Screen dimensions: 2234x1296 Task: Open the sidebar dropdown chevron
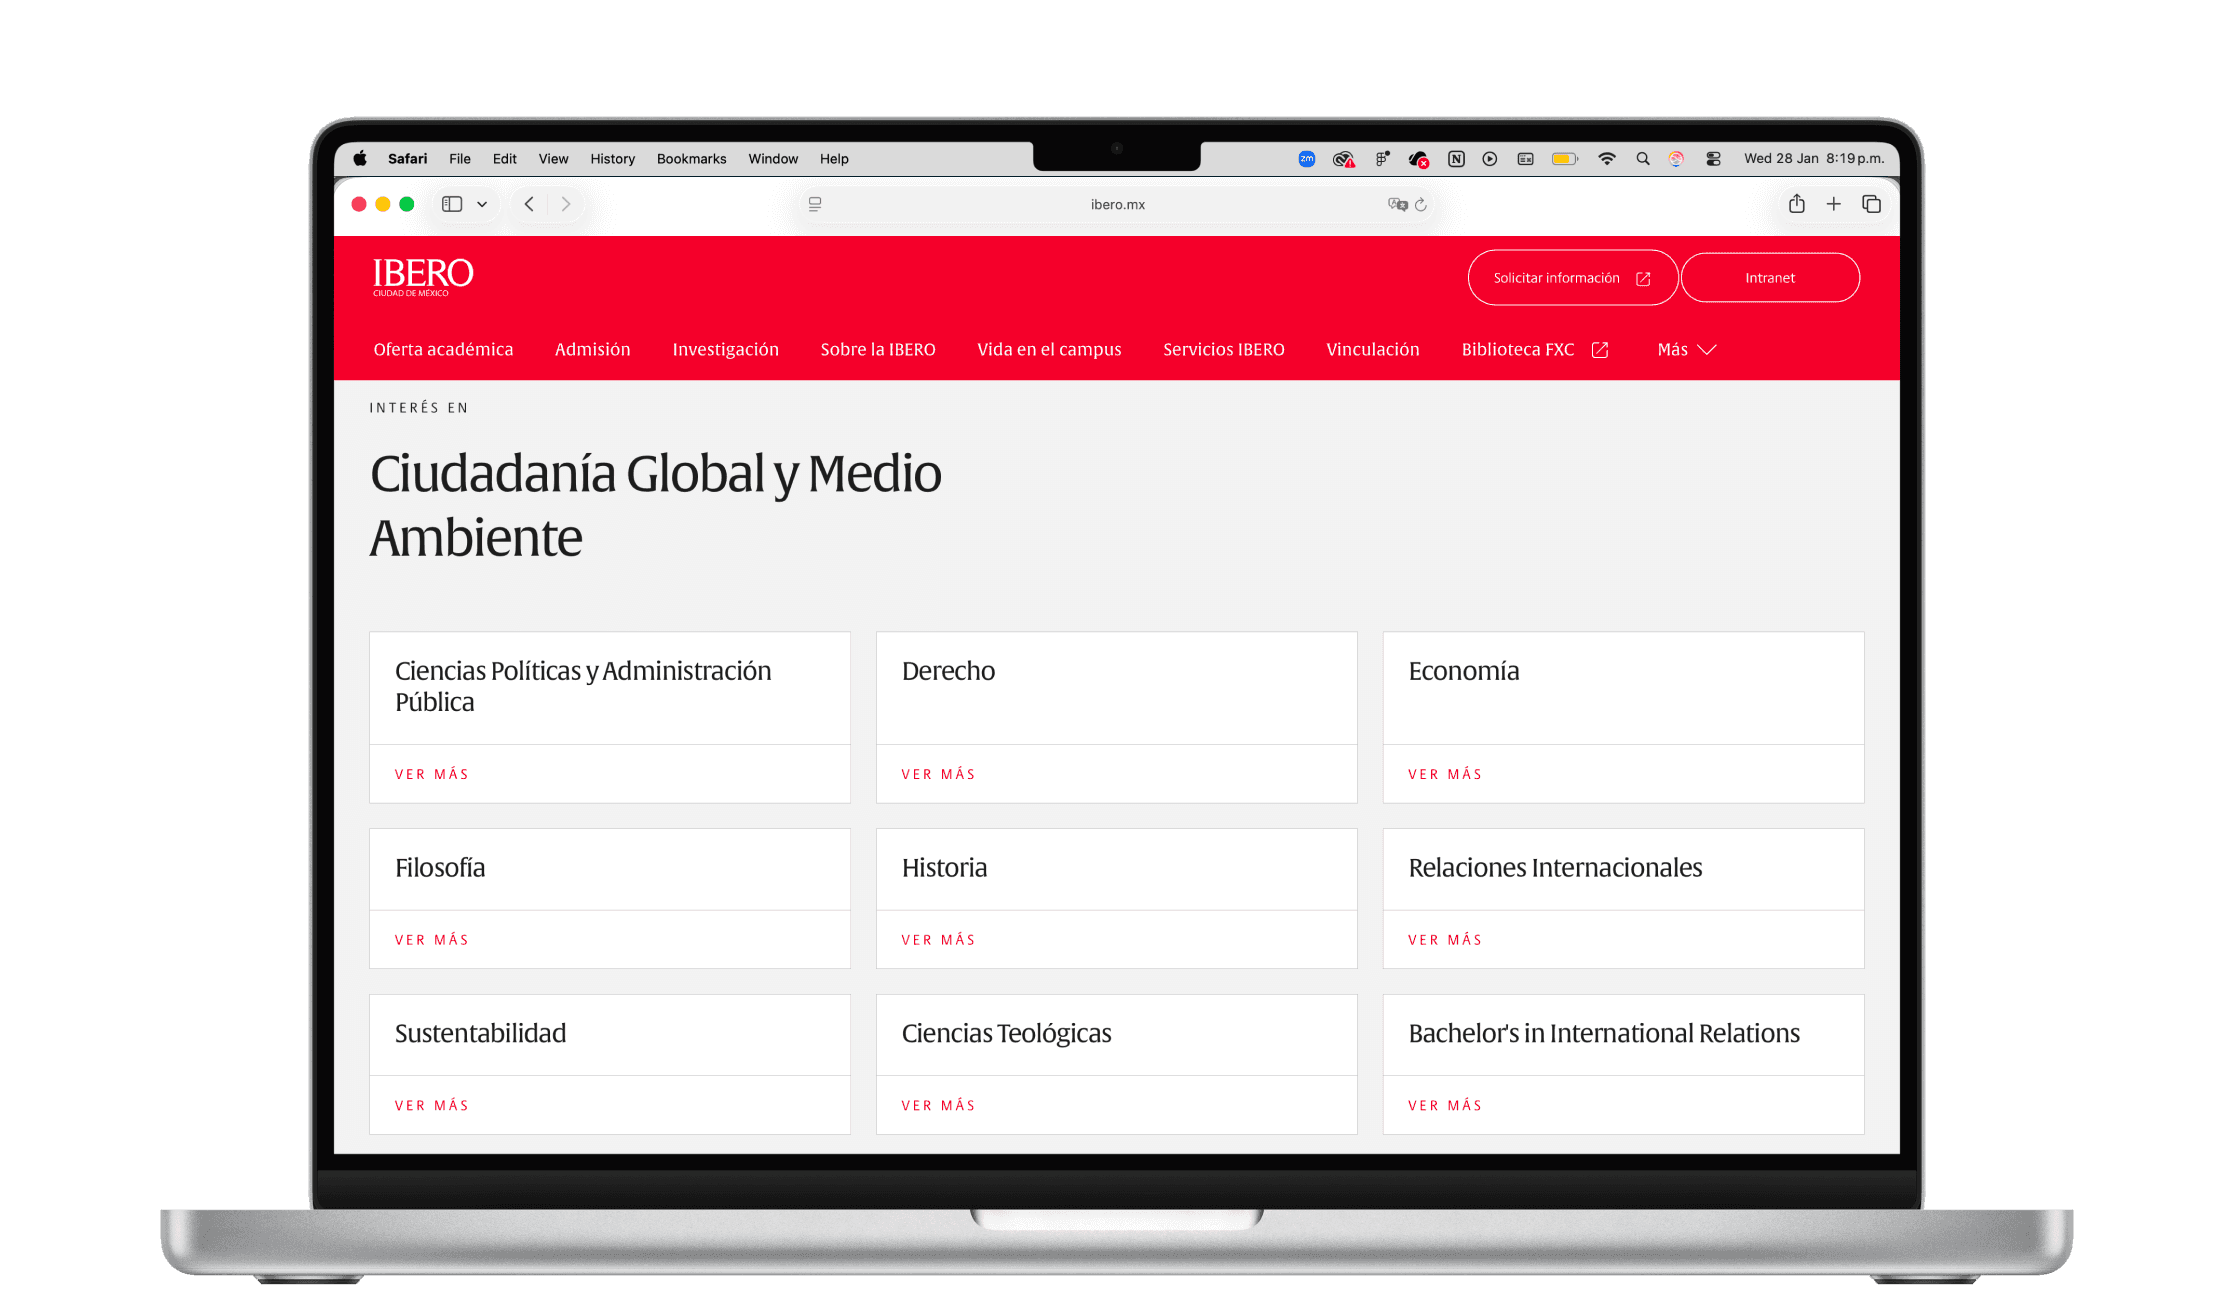click(x=482, y=204)
